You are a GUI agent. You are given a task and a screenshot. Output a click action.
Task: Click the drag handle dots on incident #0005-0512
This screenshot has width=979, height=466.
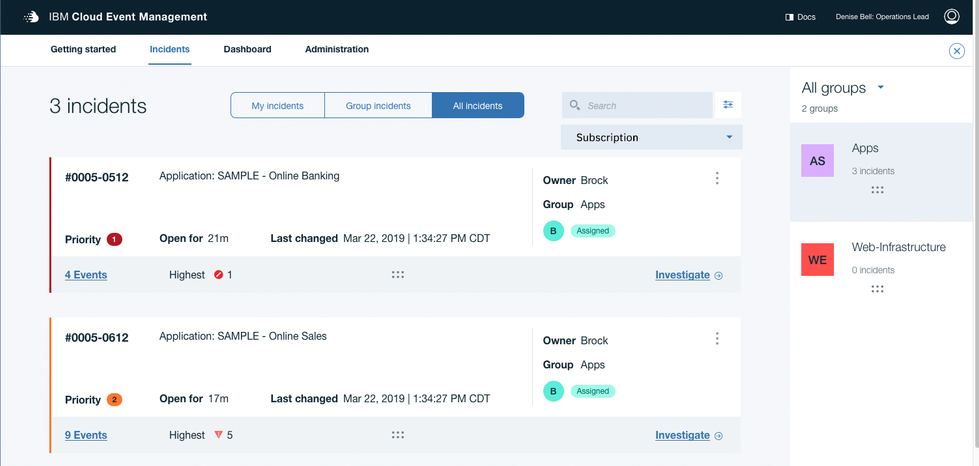pos(398,274)
